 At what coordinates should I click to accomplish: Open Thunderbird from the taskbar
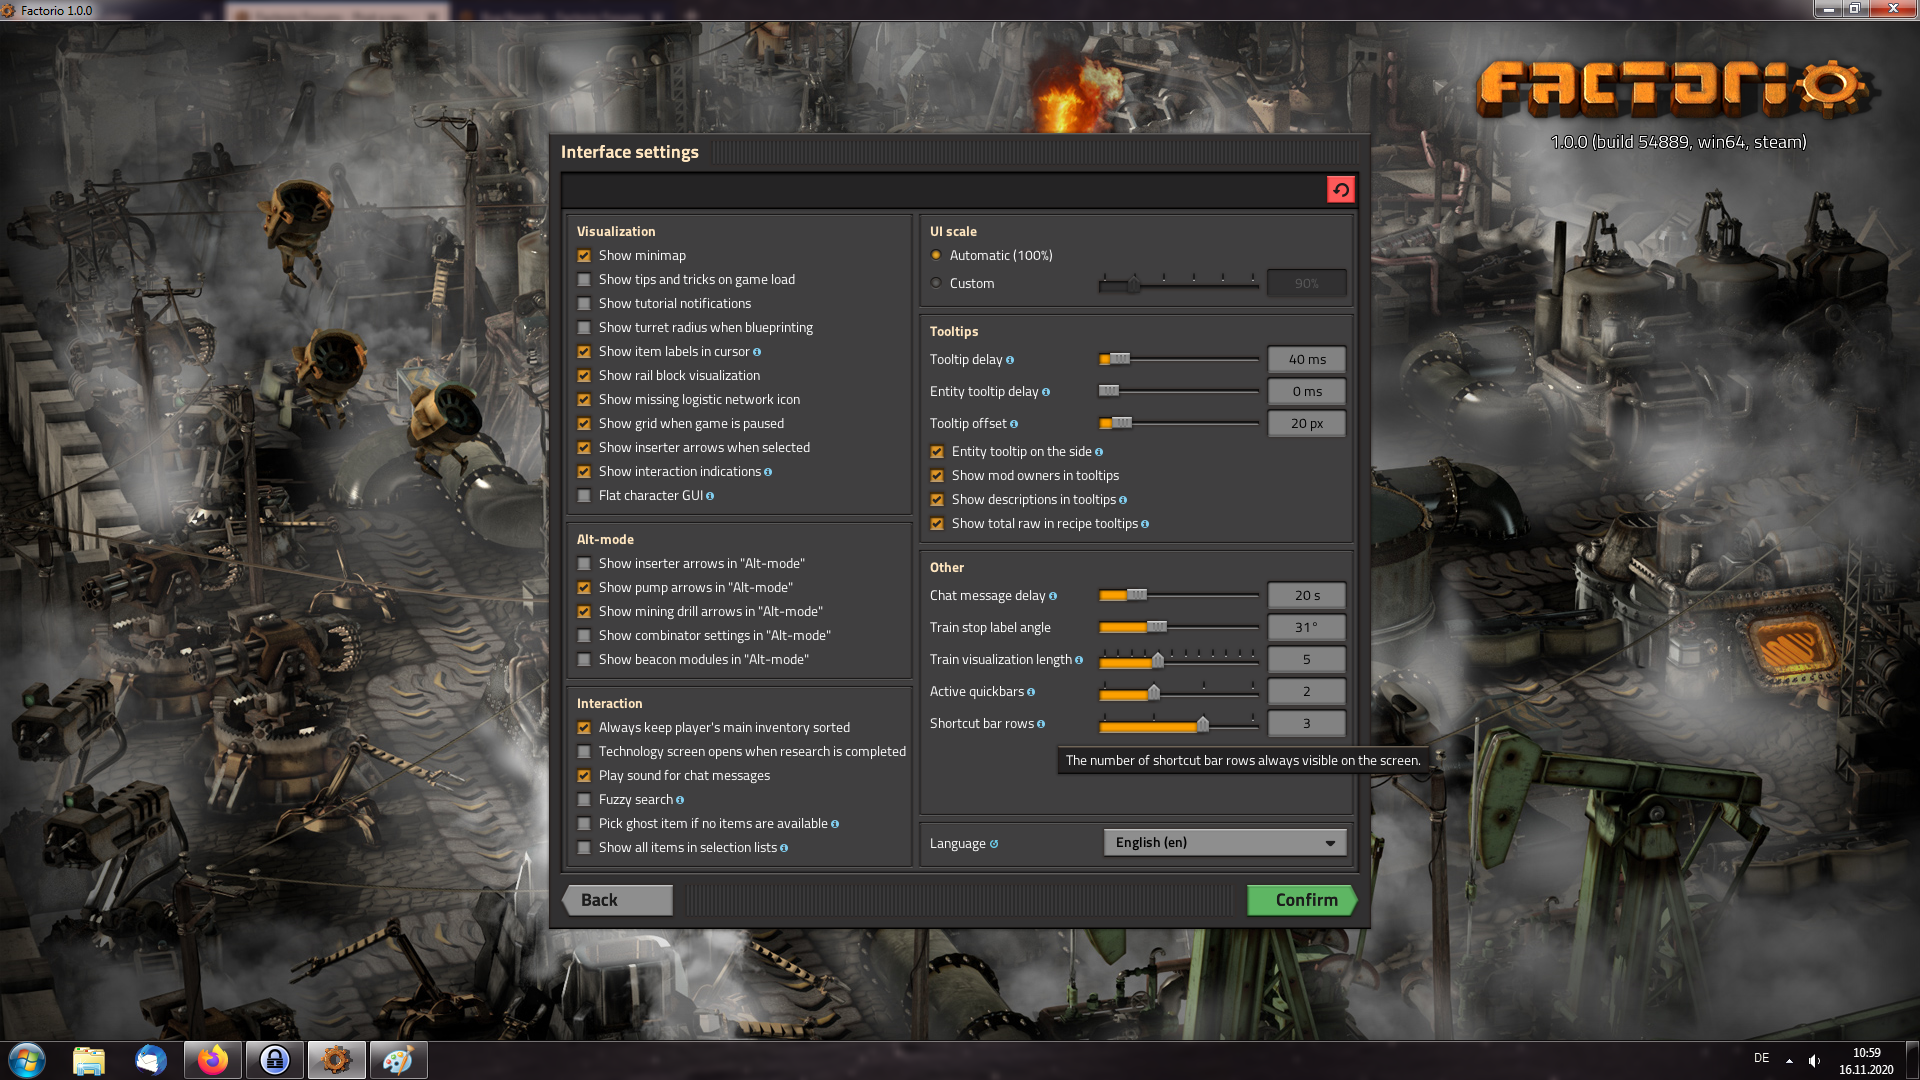[151, 1060]
